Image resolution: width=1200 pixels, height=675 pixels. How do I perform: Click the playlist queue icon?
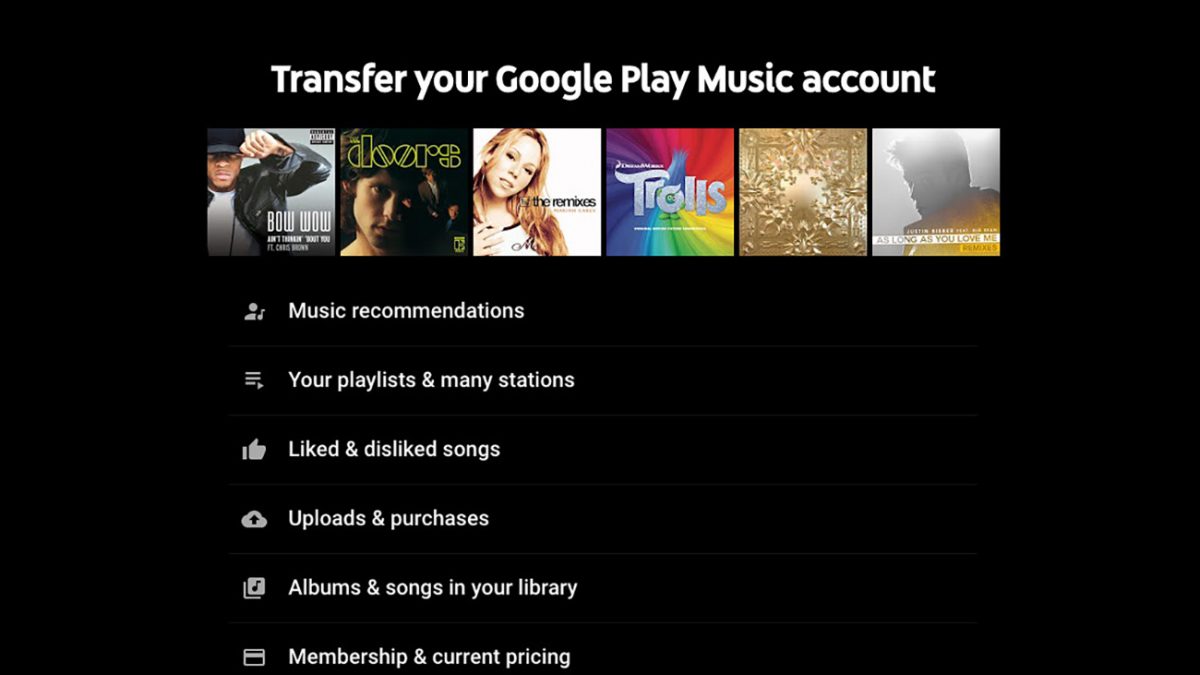[254, 380]
